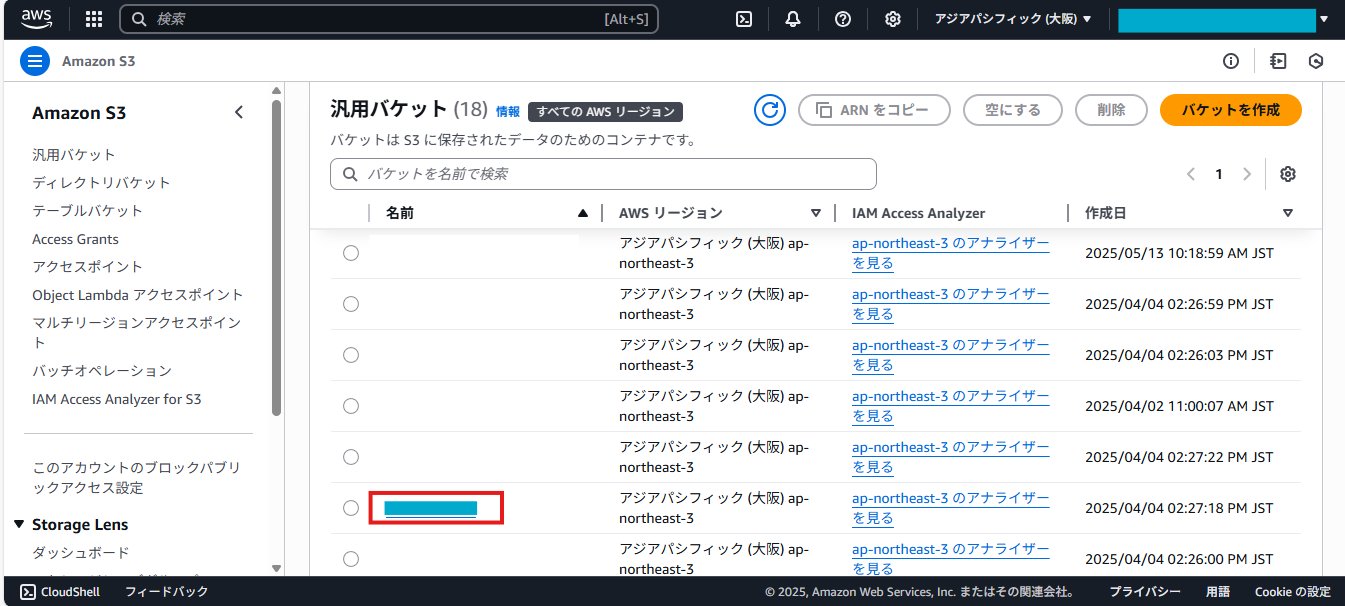The width and height of the screenshot is (1345, 606).
Task: Open the account menu dropdown arrow
Action: click(1324, 19)
